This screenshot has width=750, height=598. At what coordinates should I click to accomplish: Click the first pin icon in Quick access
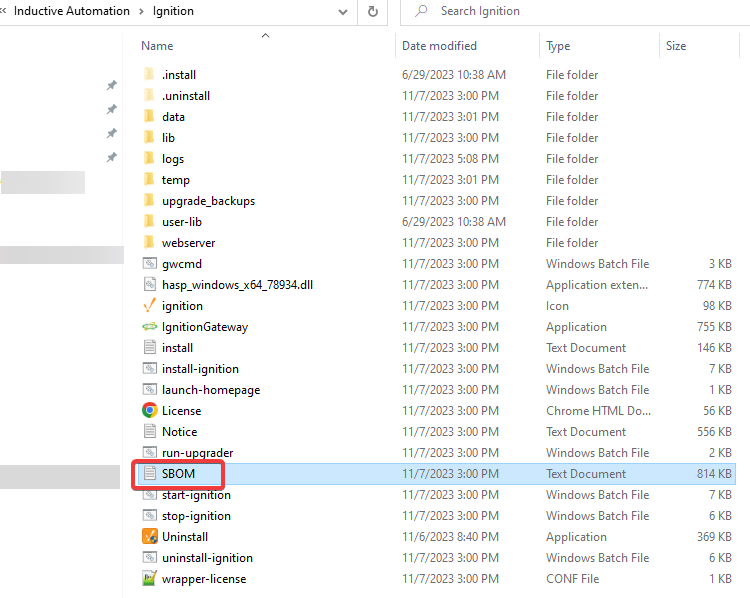pos(111,85)
